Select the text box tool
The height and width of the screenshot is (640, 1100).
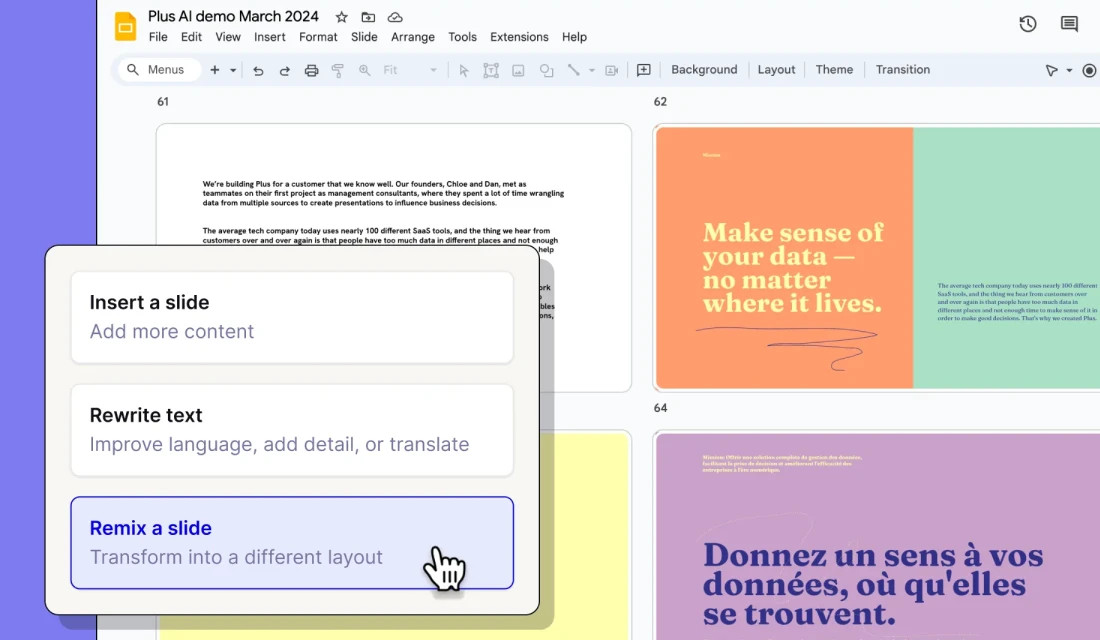click(491, 70)
